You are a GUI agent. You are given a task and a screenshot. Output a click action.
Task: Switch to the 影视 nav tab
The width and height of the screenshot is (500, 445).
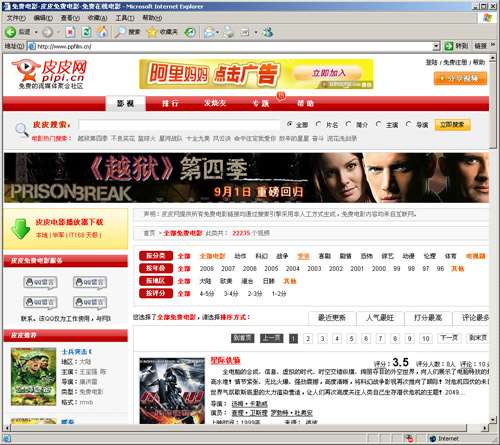[126, 103]
